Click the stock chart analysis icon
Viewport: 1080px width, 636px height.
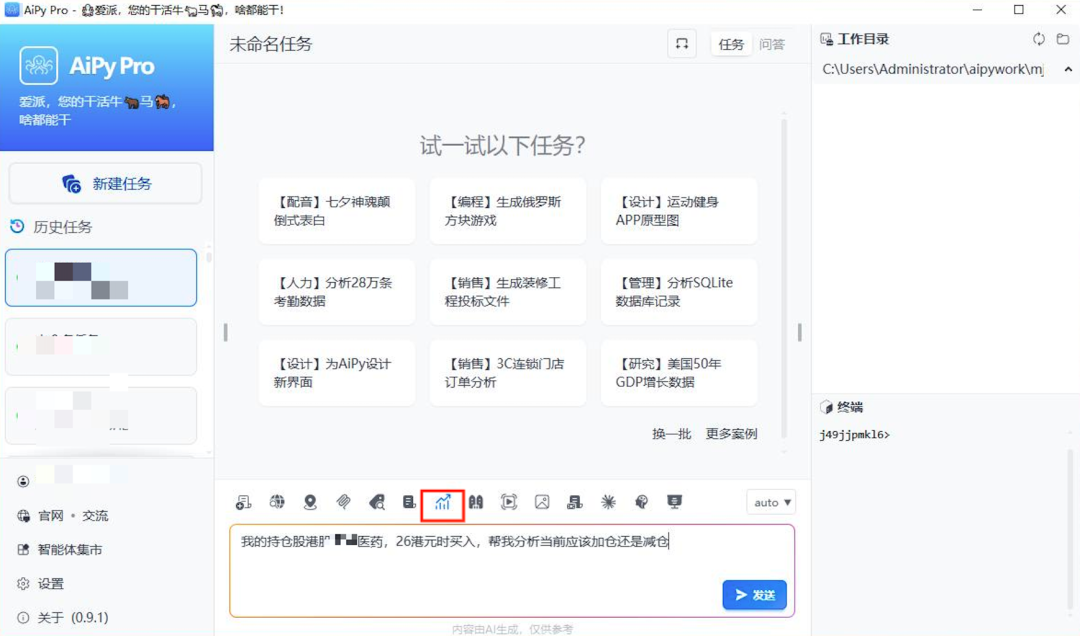pos(442,502)
